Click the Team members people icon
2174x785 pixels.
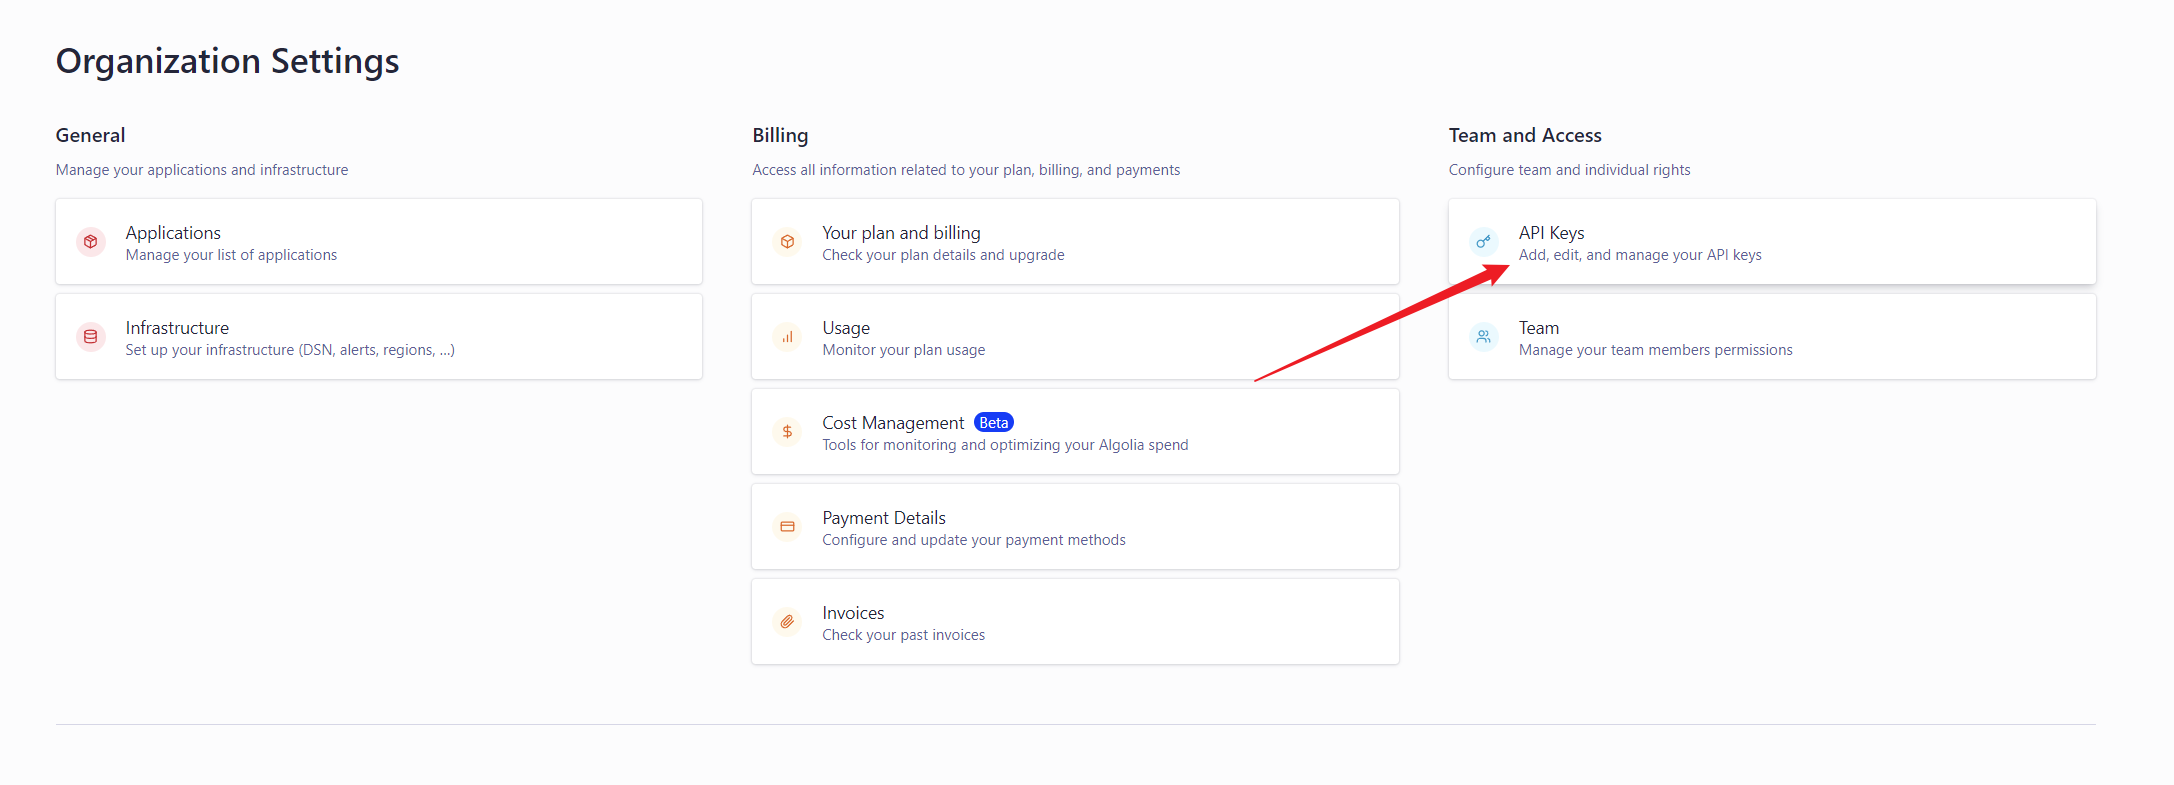pos(1483,337)
